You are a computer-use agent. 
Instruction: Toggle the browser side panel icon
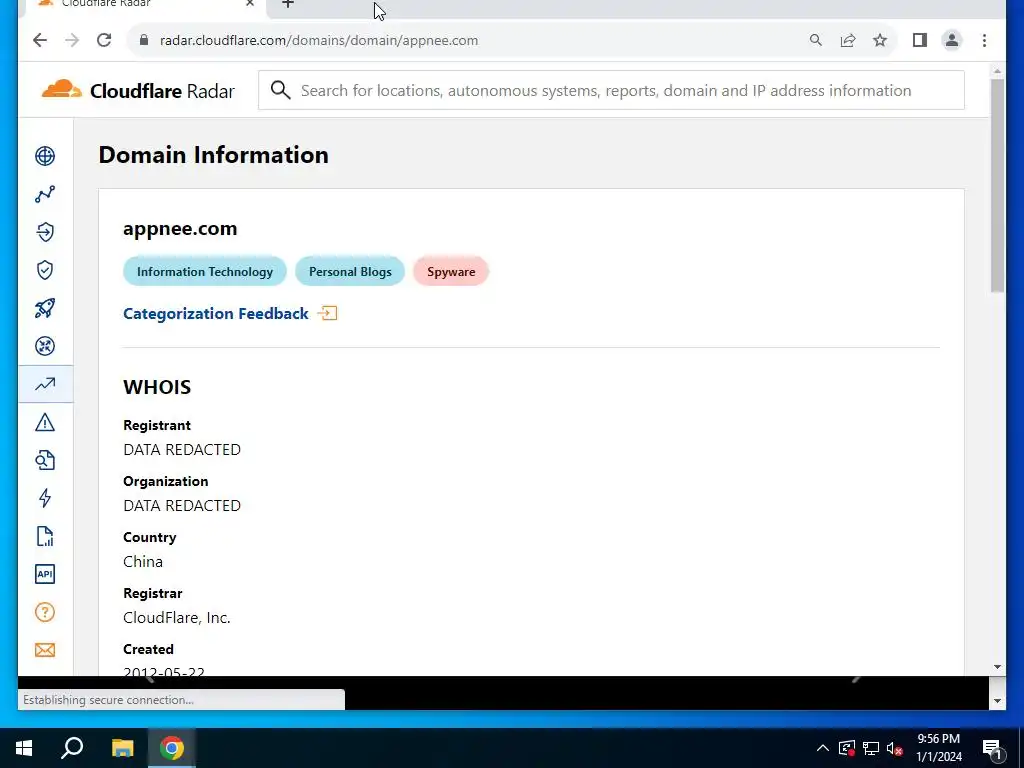click(x=920, y=40)
